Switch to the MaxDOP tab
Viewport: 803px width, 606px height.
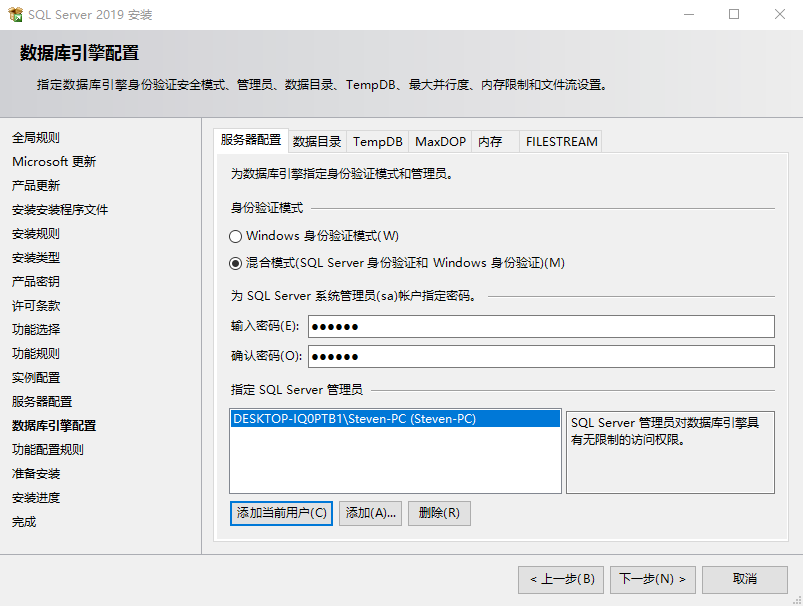click(x=440, y=142)
